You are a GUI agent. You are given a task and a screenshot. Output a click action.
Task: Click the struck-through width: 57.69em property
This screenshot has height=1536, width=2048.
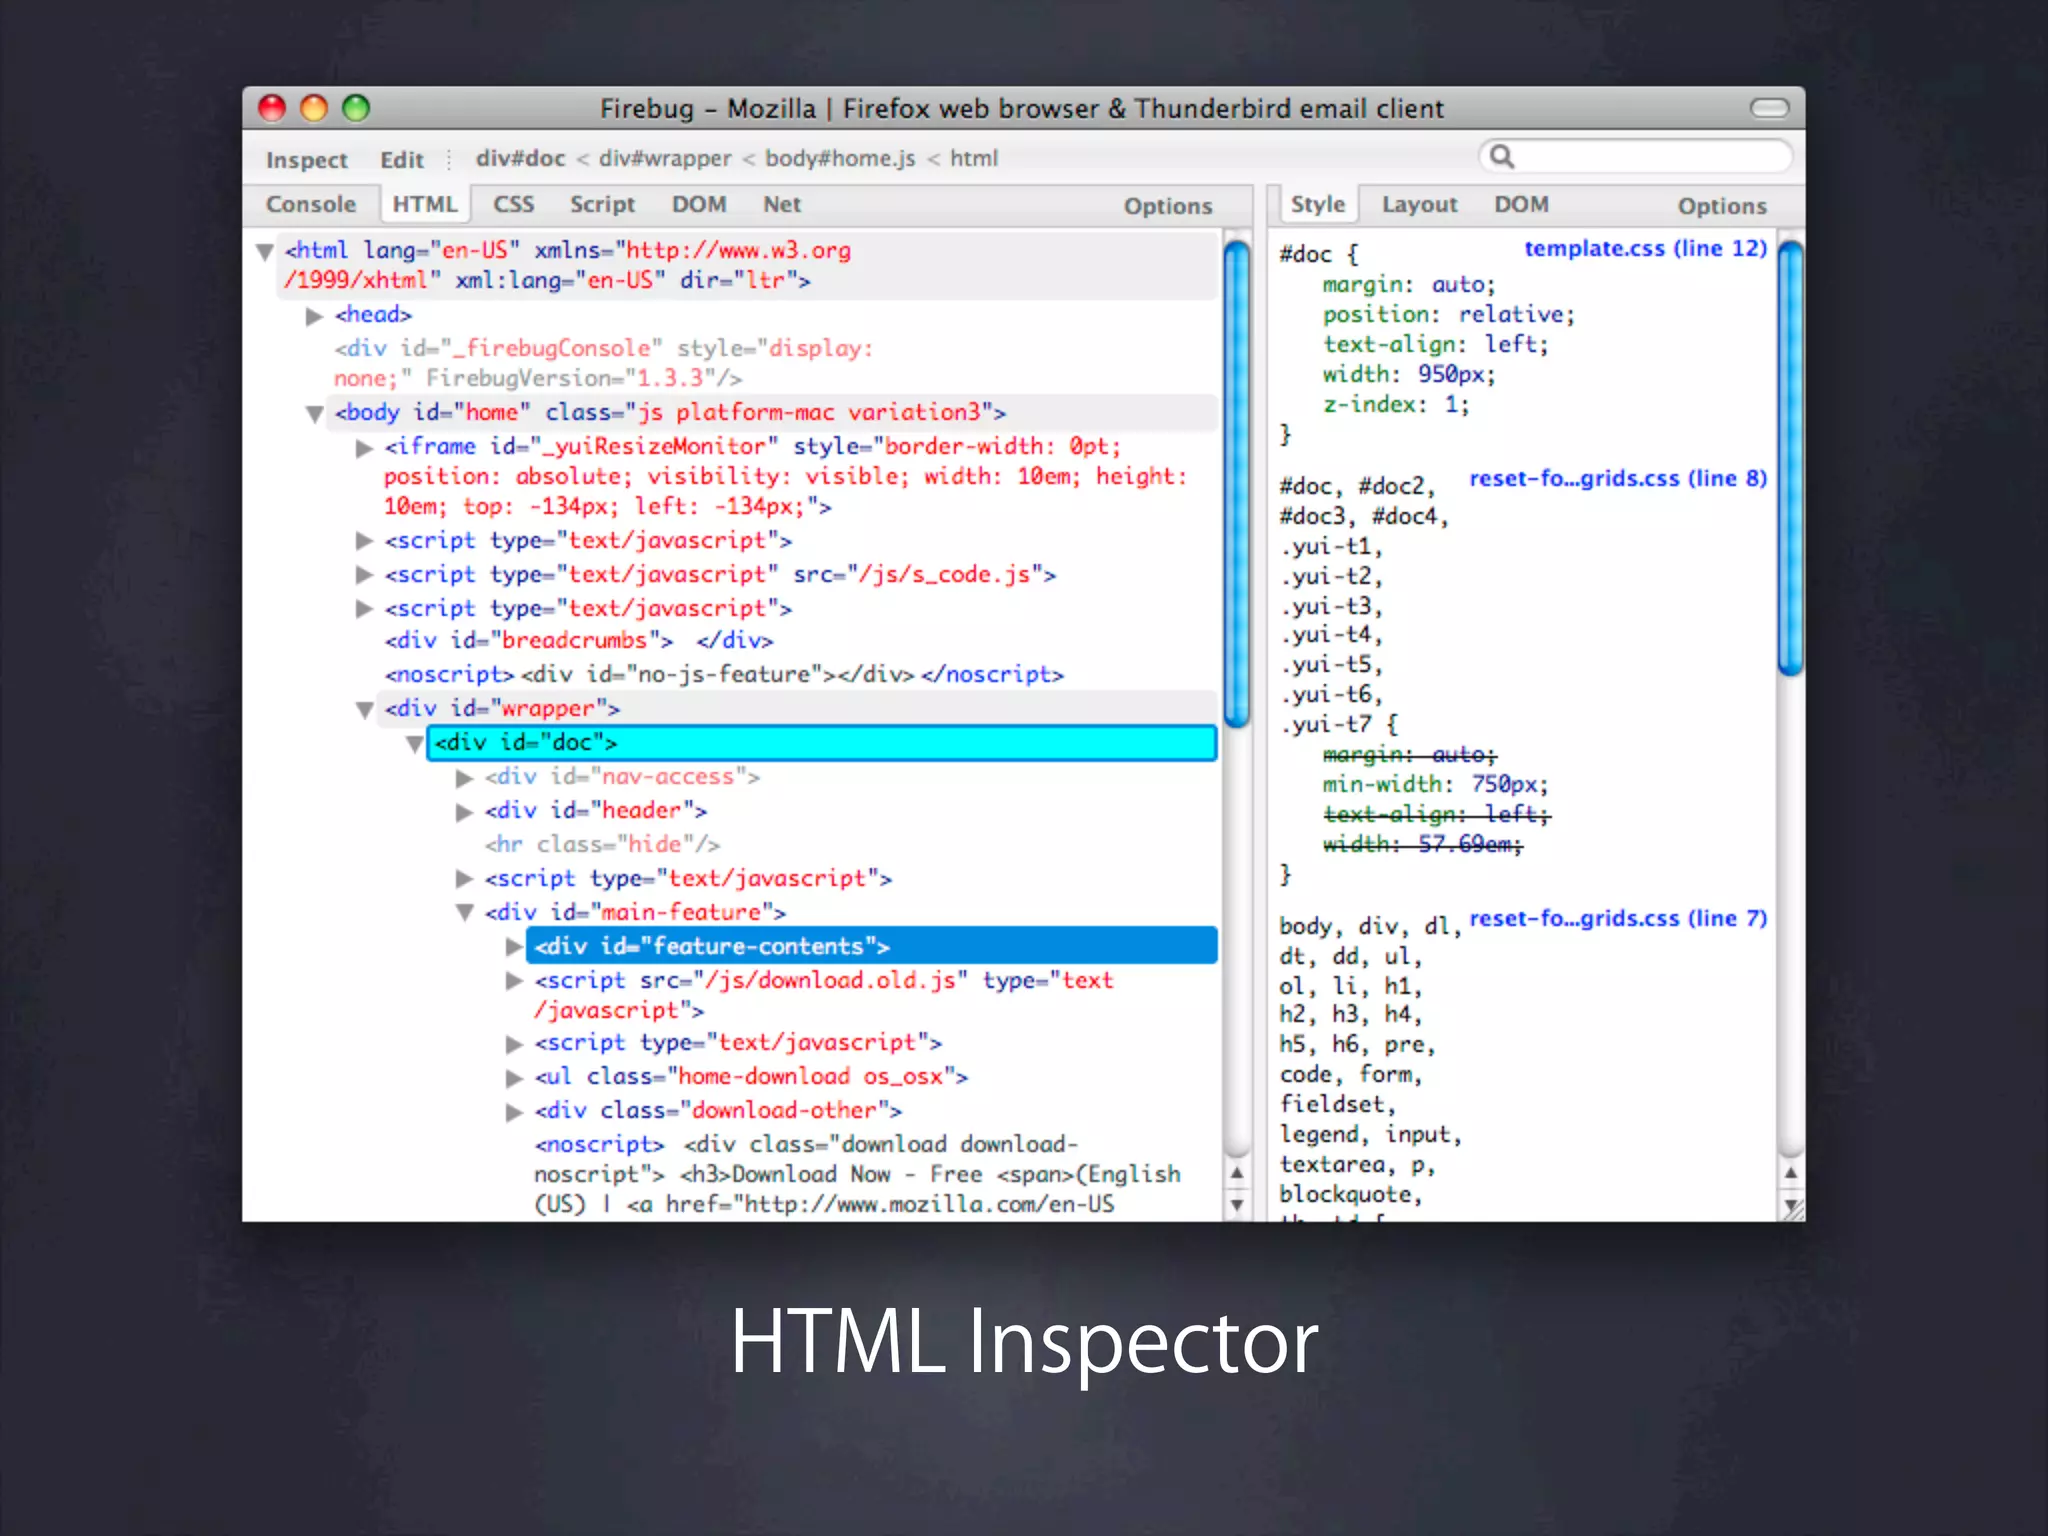(1422, 845)
